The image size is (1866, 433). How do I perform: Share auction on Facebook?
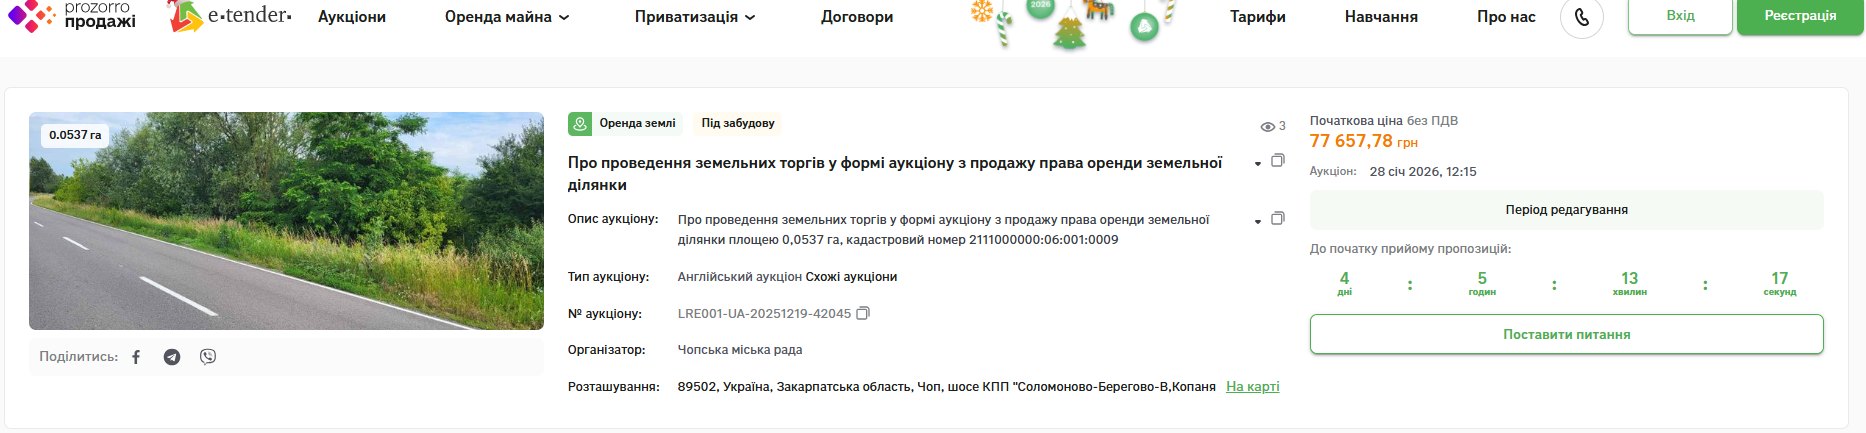click(x=136, y=357)
